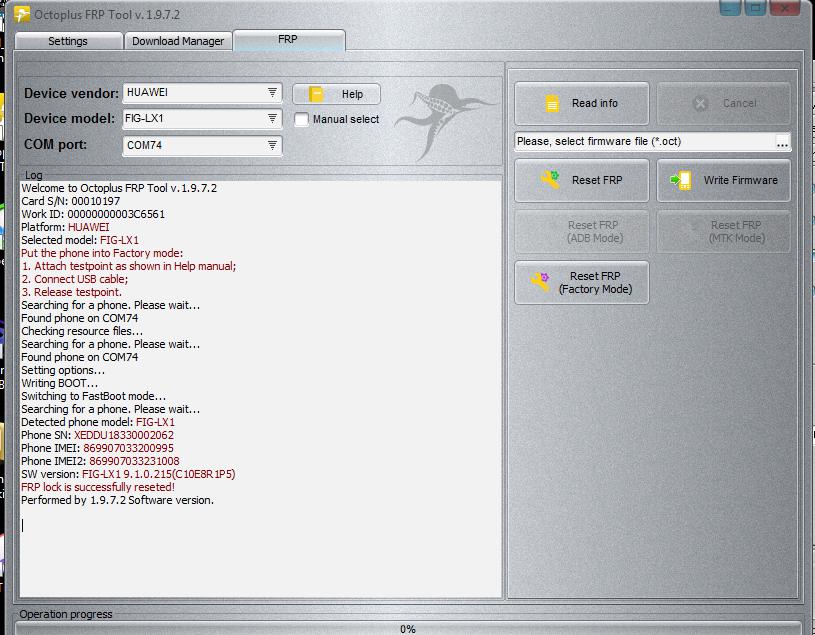Click 'Phone IMEI: 869907033200995' line
The image size is (815, 635).
[98, 448]
